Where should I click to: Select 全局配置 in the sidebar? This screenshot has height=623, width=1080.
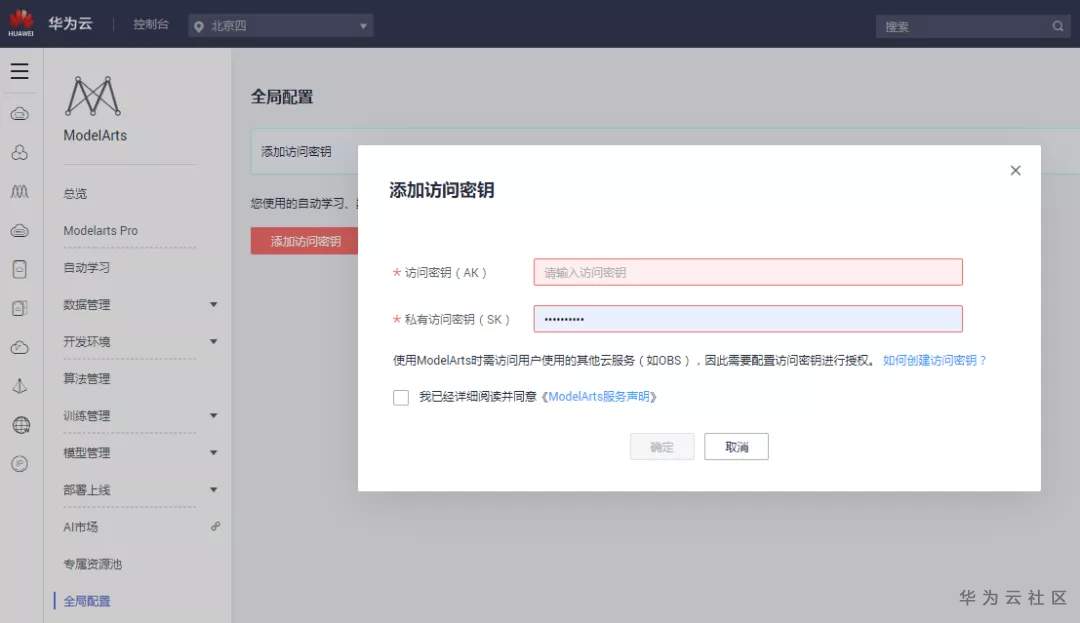click(87, 601)
